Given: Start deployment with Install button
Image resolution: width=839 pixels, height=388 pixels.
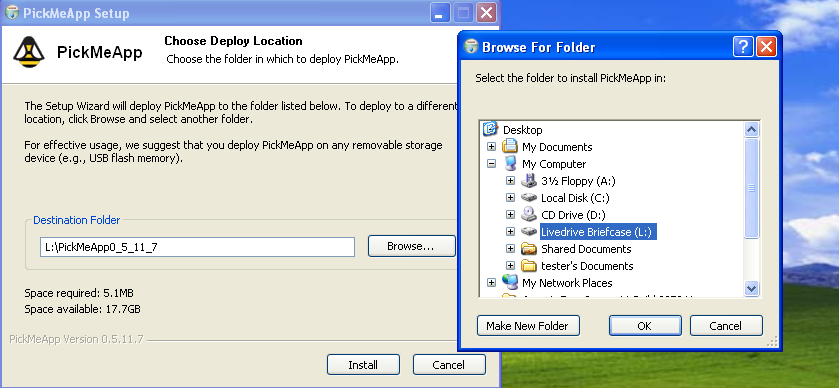Looking at the screenshot, I should point(363,365).
